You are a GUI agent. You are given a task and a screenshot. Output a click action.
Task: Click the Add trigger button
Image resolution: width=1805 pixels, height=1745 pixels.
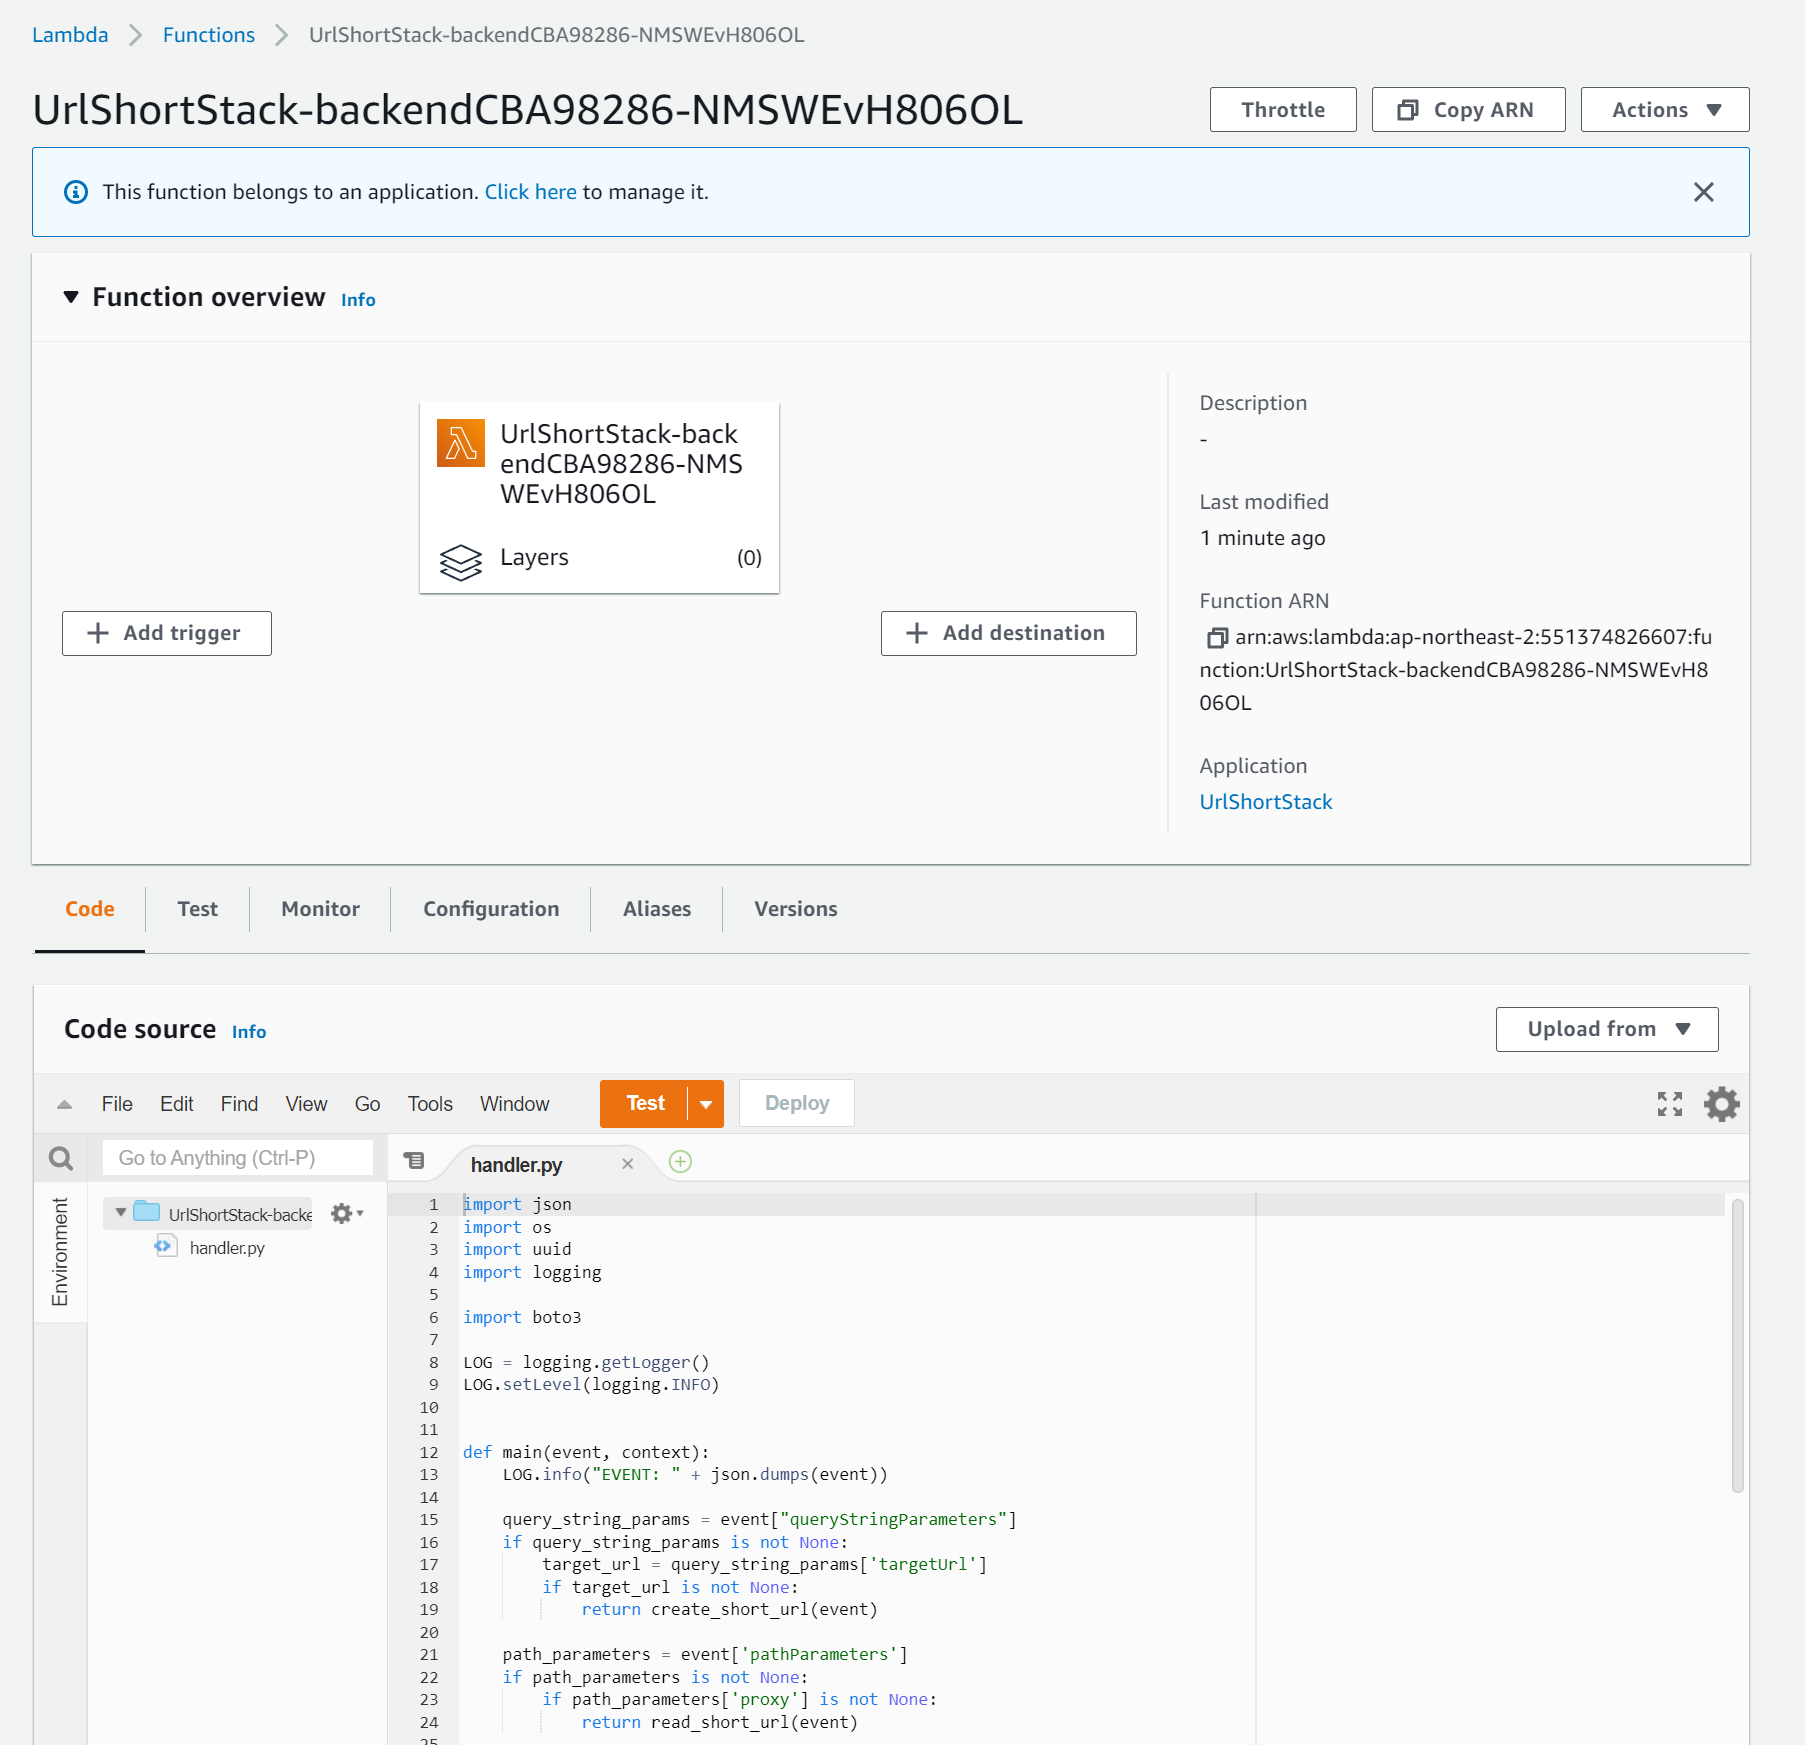click(167, 634)
